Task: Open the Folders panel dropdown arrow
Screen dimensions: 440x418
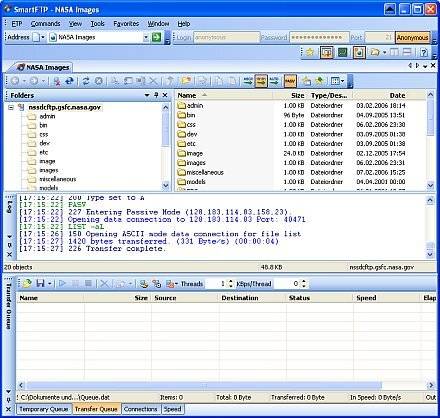Action: click(x=147, y=95)
